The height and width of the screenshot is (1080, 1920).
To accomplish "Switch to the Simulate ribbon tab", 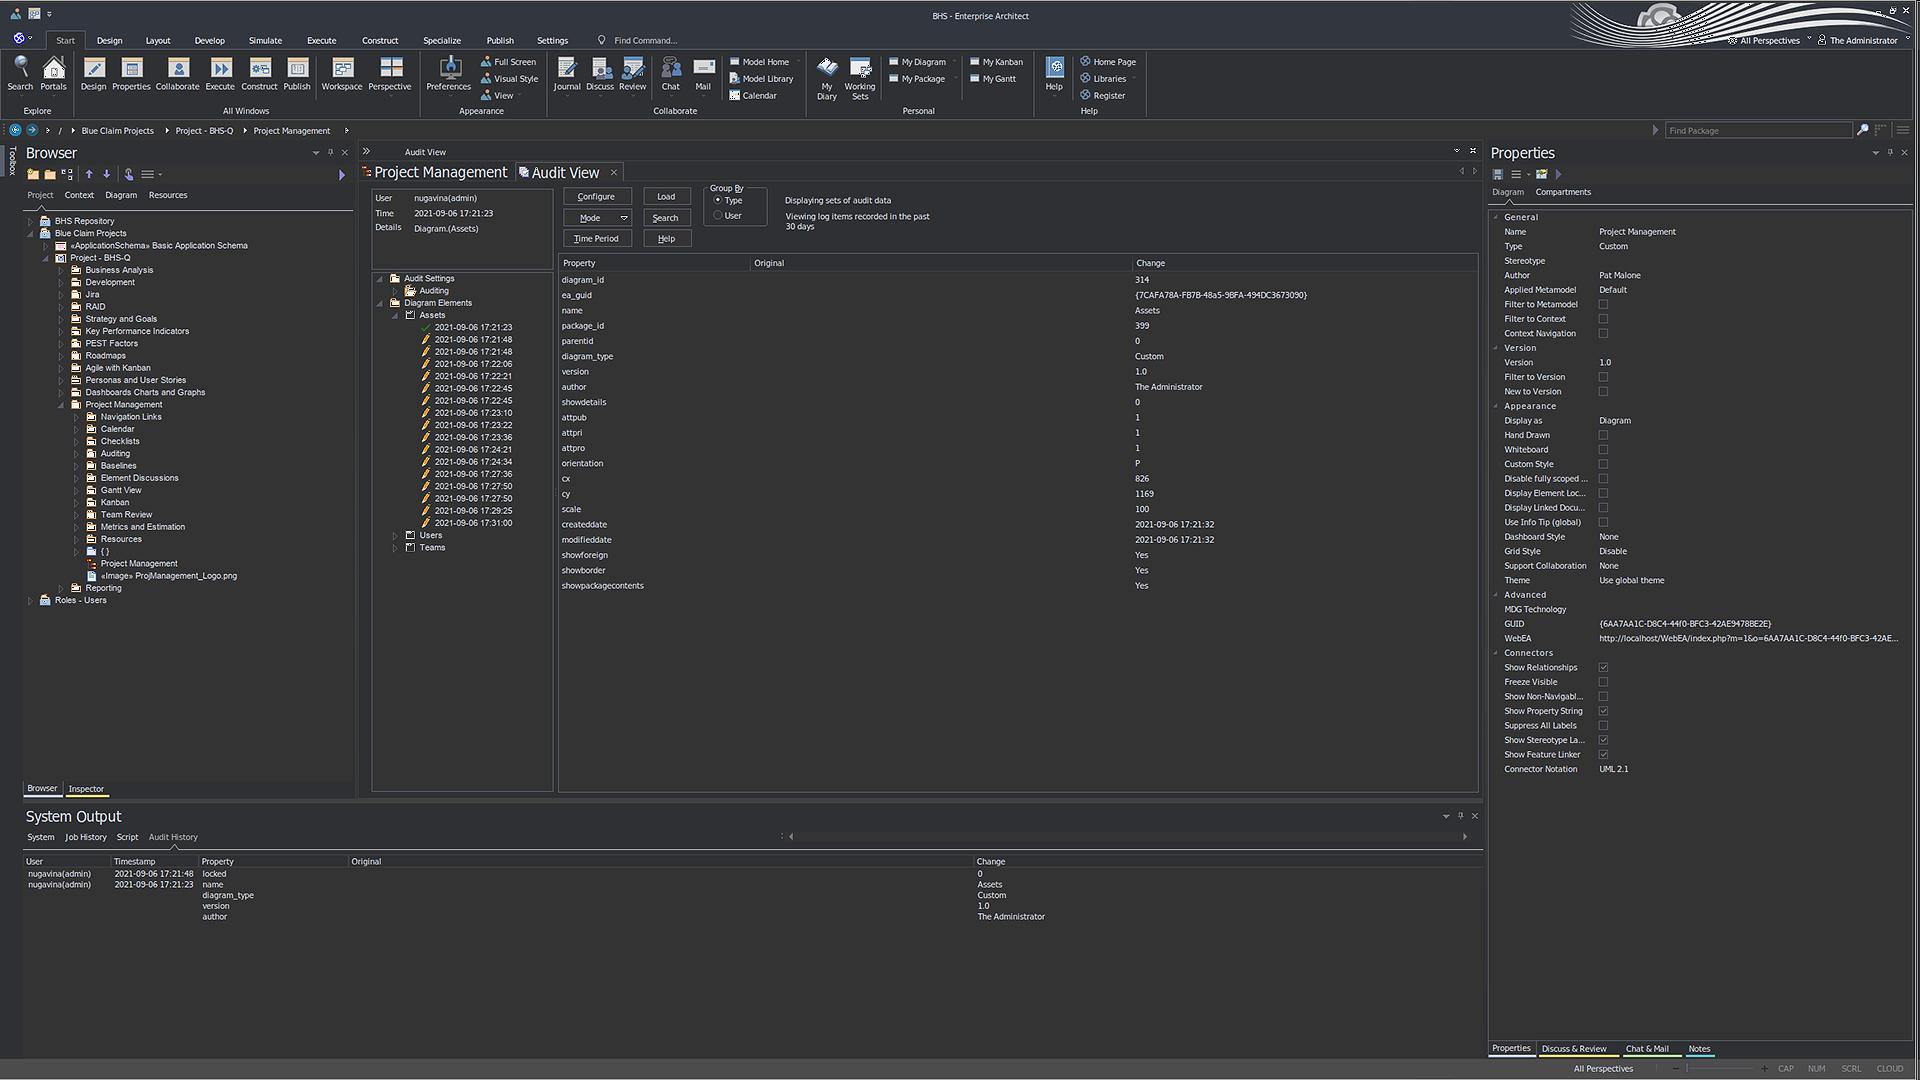I will point(265,41).
